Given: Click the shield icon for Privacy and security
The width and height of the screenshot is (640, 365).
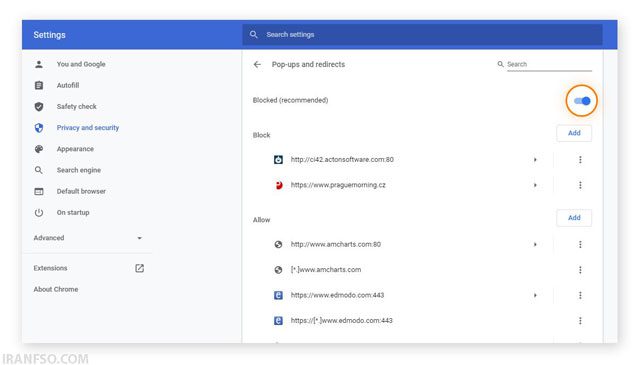Looking at the screenshot, I should pos(39,128).
